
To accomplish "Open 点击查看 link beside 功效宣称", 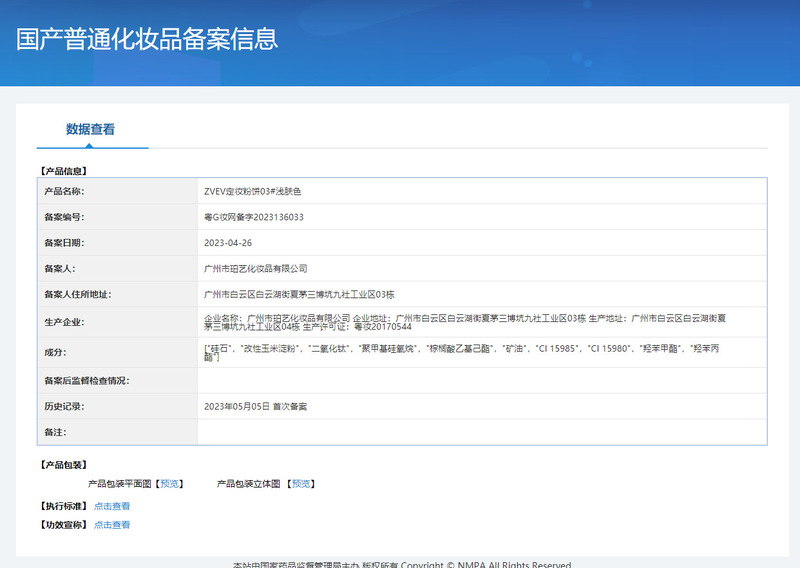I will [x=112, y=525].
